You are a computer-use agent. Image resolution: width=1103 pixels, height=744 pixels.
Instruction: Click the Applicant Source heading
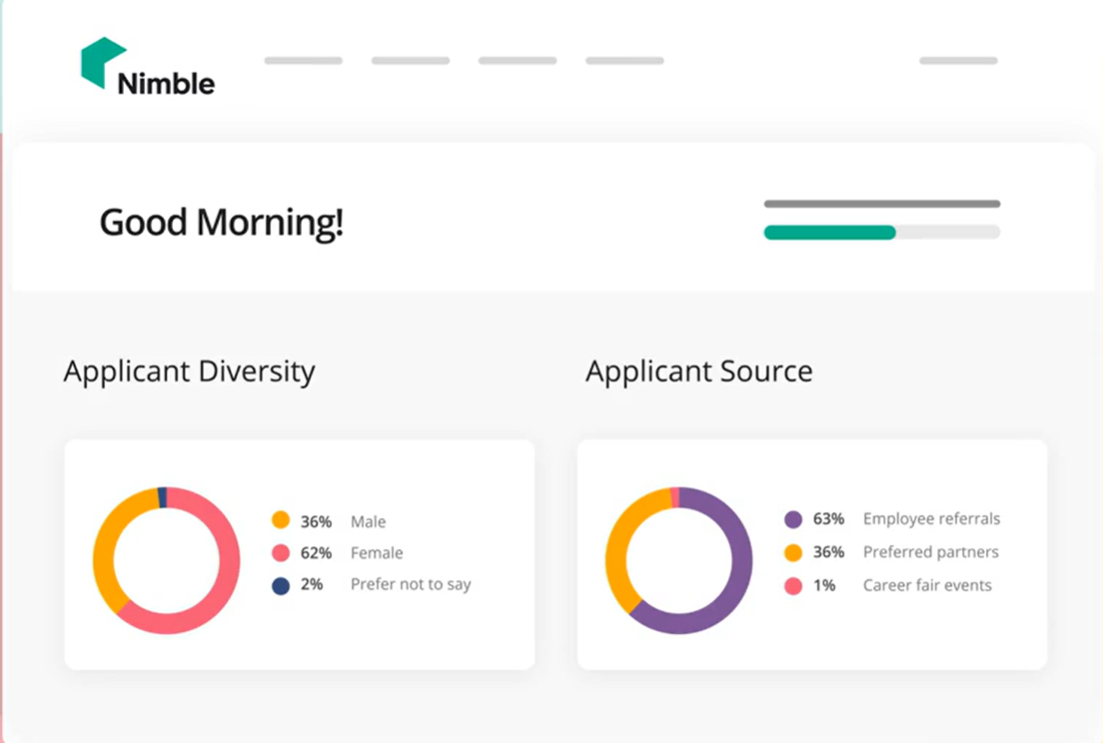[x=699, y=372]
